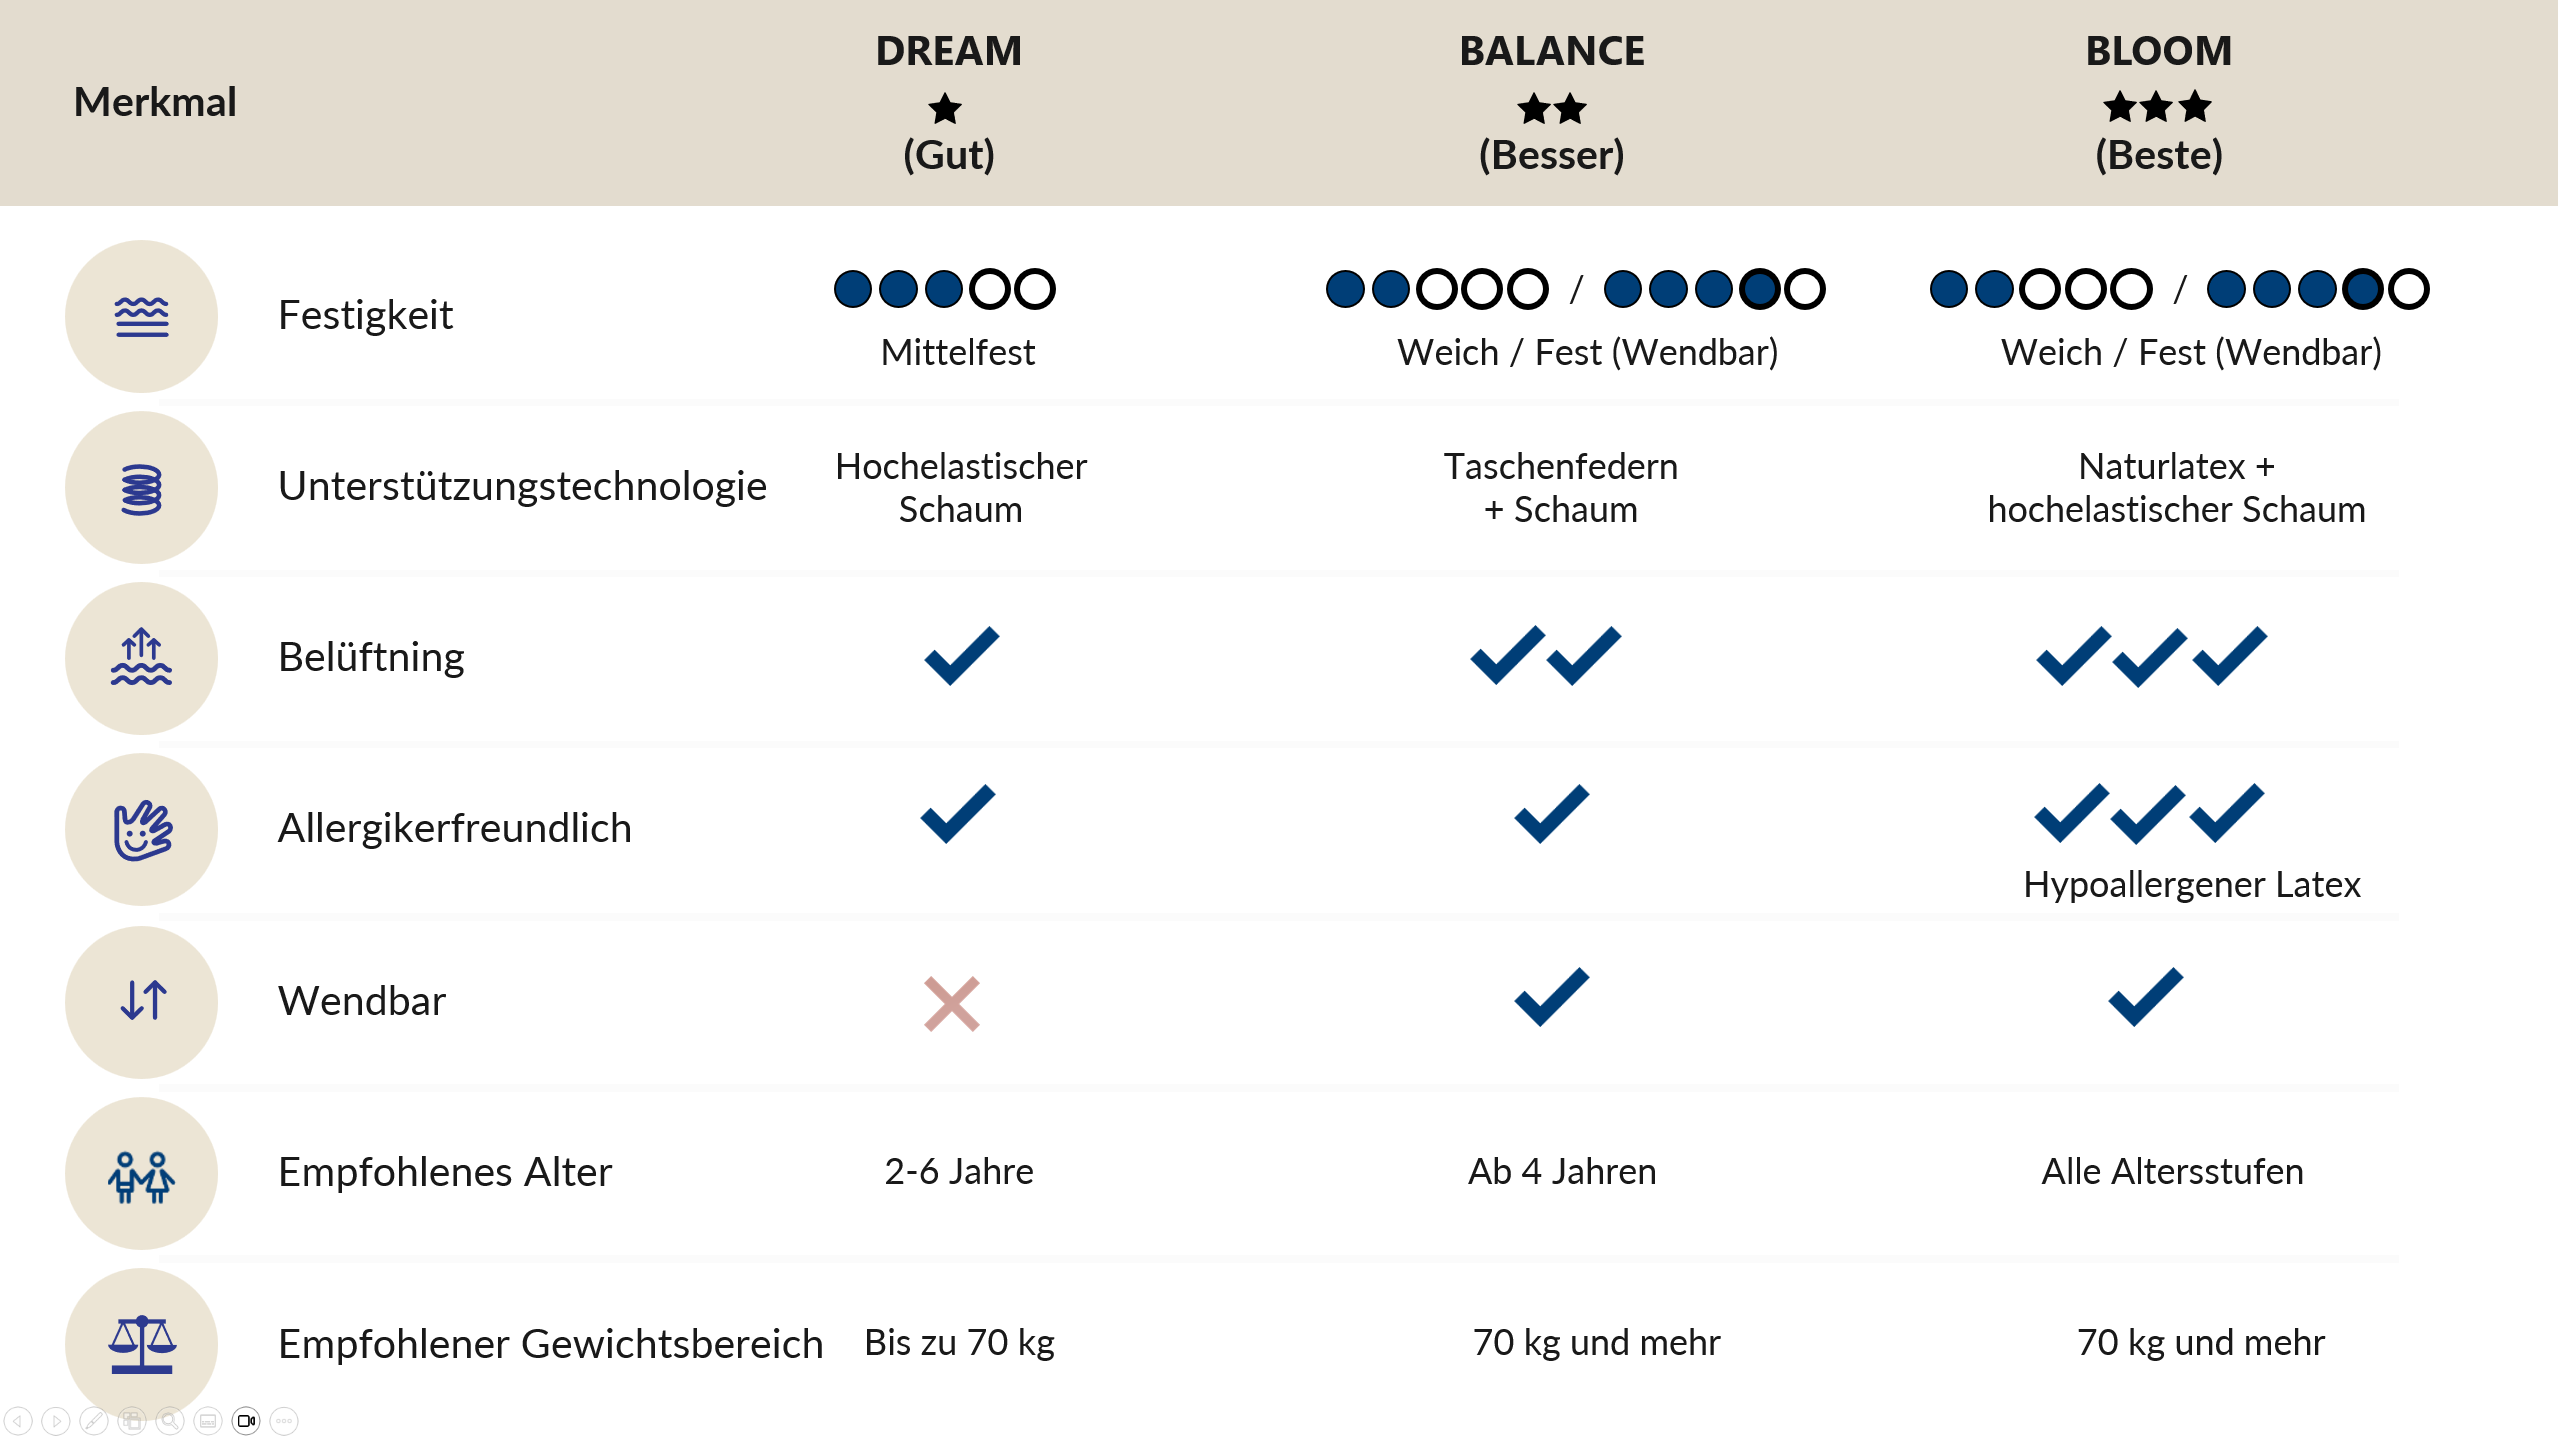Click the scales icon for Gewichtsbereich

click(141, 1344)
